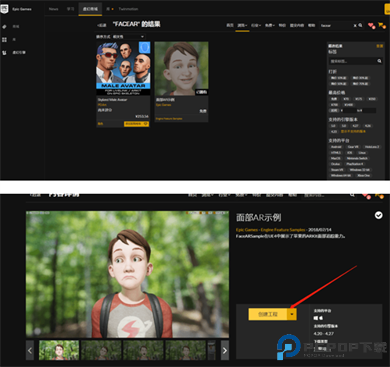The image size is (390, 367).
Task: Toggle the Gear VR platform chip
Action: point(353,147)
